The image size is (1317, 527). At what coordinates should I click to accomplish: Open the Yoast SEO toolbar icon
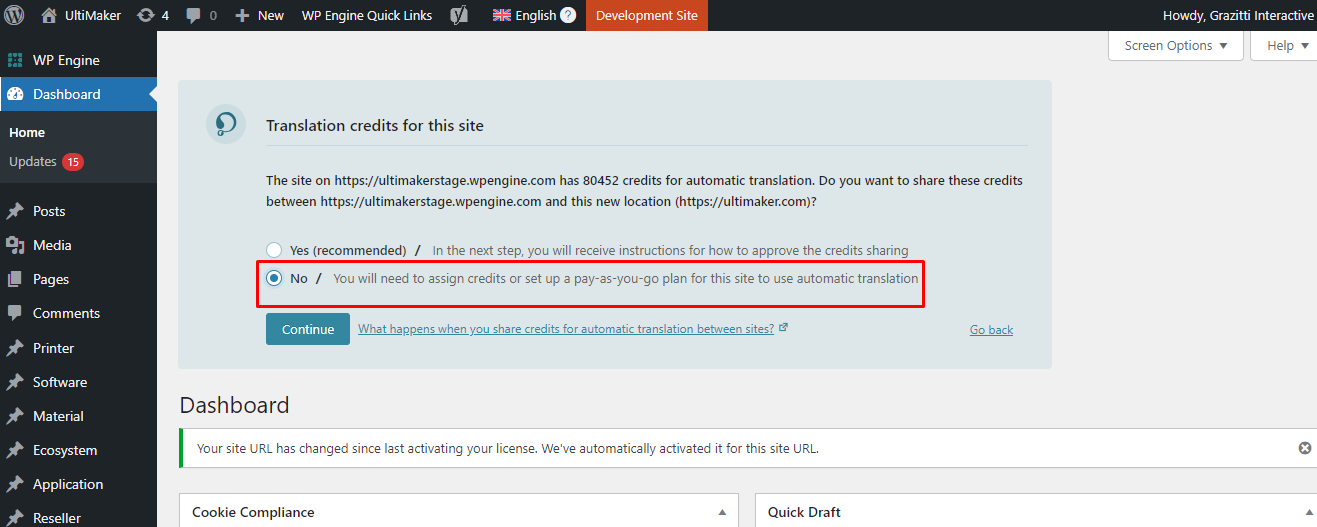pyautogui.click(x=459, y=15)
